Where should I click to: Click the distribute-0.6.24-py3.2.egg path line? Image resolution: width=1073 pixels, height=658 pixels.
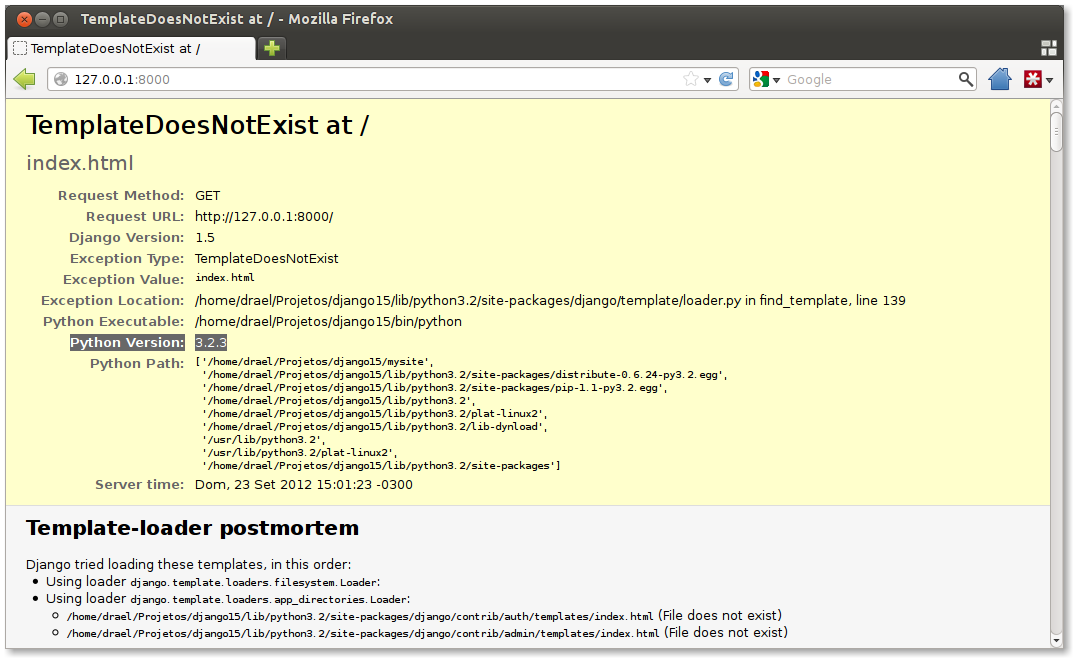(465, 375)
